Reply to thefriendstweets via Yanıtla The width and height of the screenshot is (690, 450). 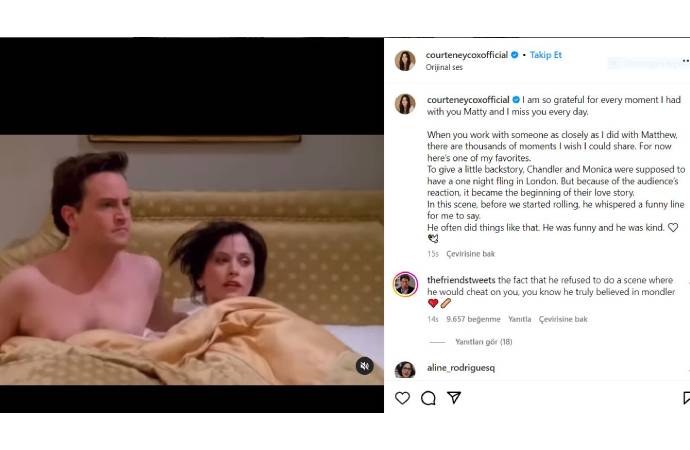[x=519, y=319]
